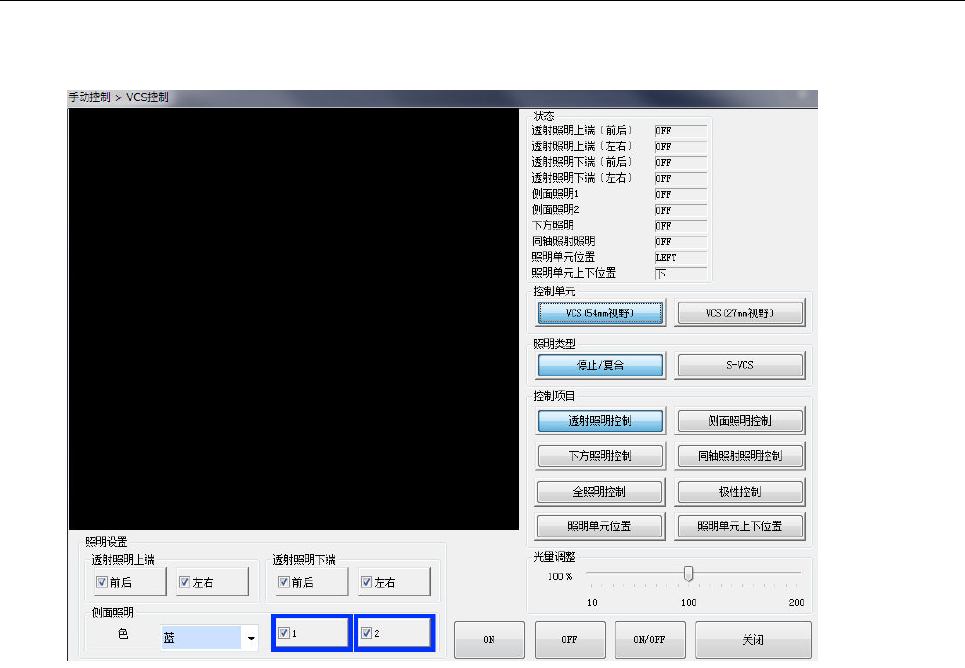Image resolution: width=965 pixels, height=668 pixels.
Task: Click the 侧面照明1 status field
Action: (x=680, y=195)
